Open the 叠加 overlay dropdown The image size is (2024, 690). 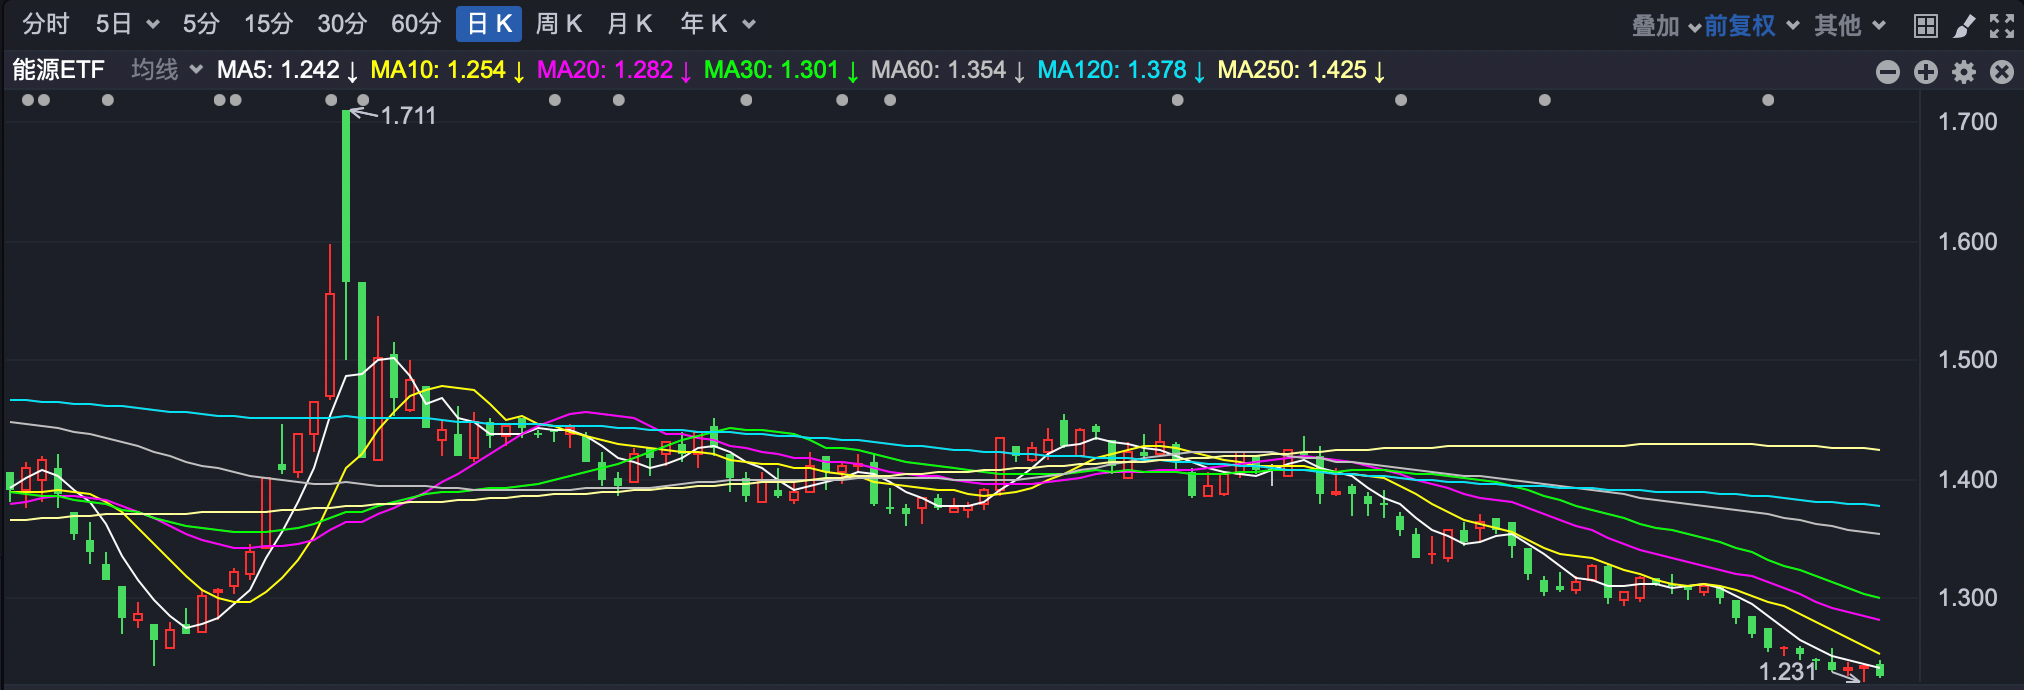(x=1665, y=26)
